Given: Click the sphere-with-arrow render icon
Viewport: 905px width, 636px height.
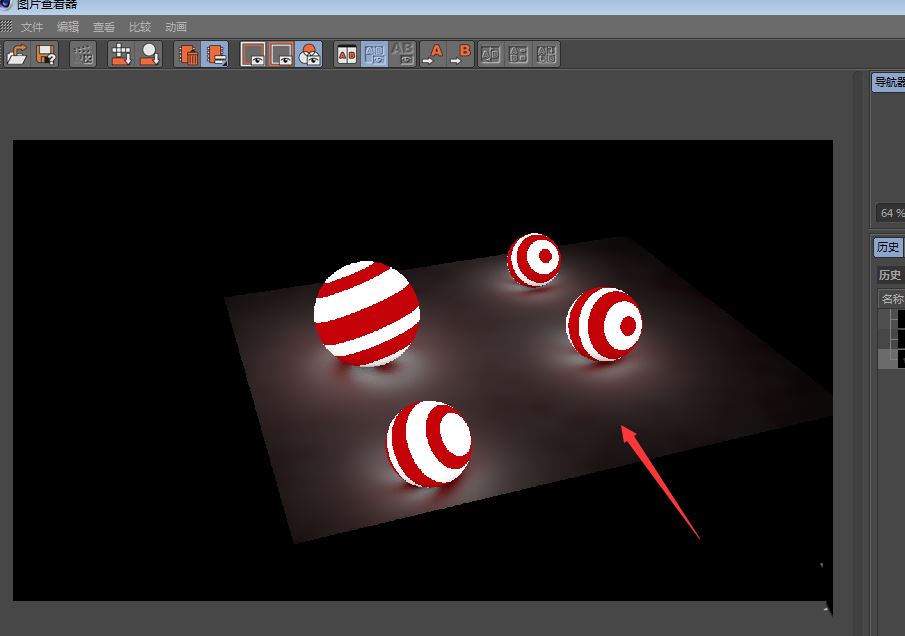Looking at the screenshot, I should (150, 54).
